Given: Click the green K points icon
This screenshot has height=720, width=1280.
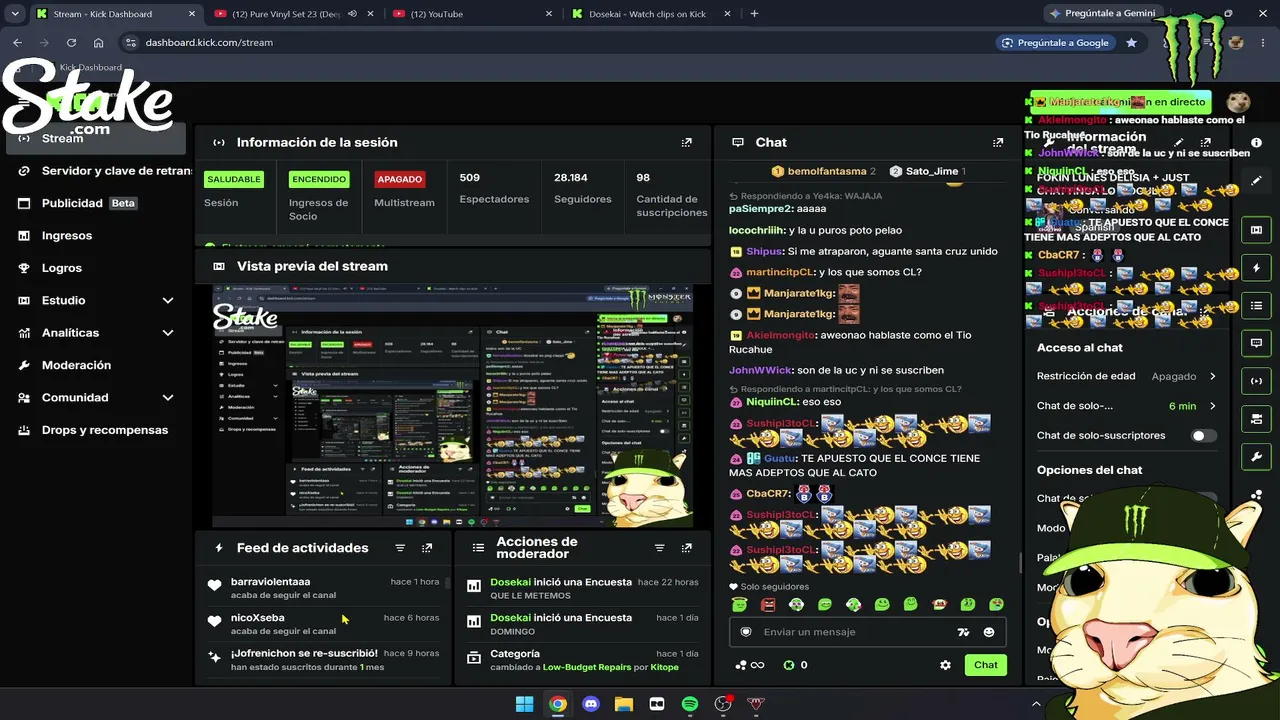Looking at the screenshot, I should tap(788, 665).
